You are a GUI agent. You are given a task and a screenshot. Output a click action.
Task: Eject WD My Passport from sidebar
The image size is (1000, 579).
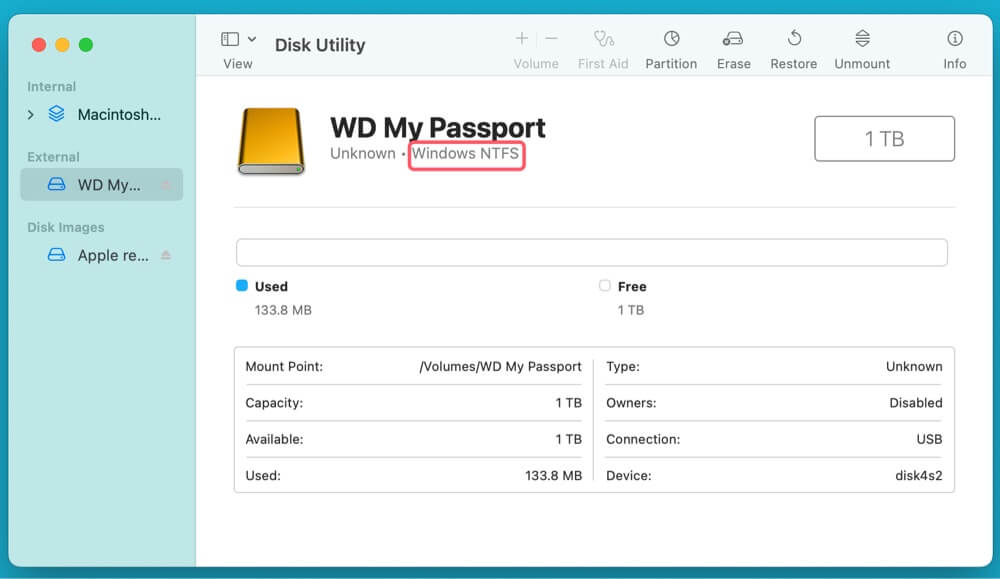[166, 185]
